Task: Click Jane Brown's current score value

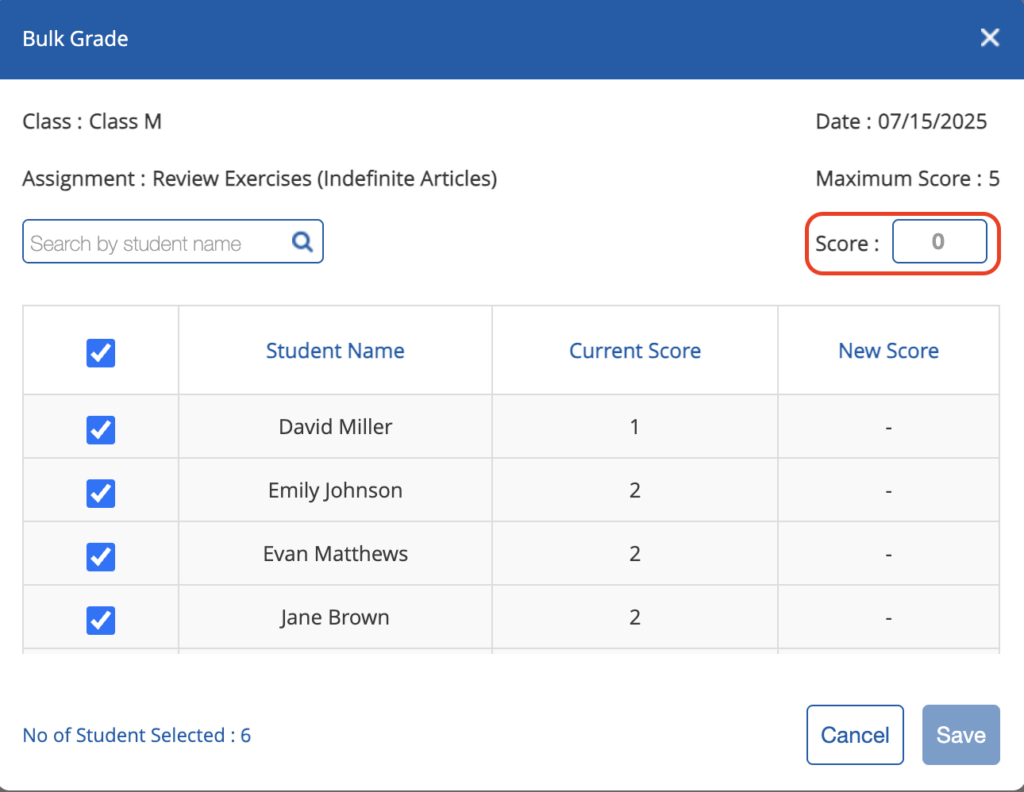Action: 635,617
